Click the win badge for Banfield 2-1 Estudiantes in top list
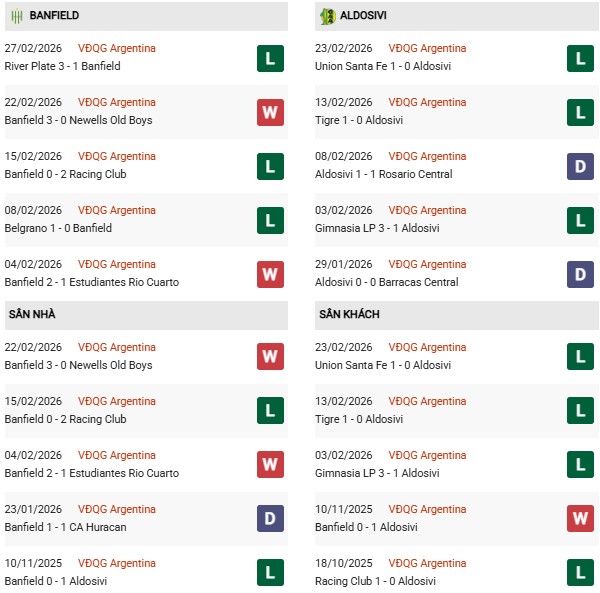Image resolution: width=600 pixels, height=593 pixels. tap(270, 274)
